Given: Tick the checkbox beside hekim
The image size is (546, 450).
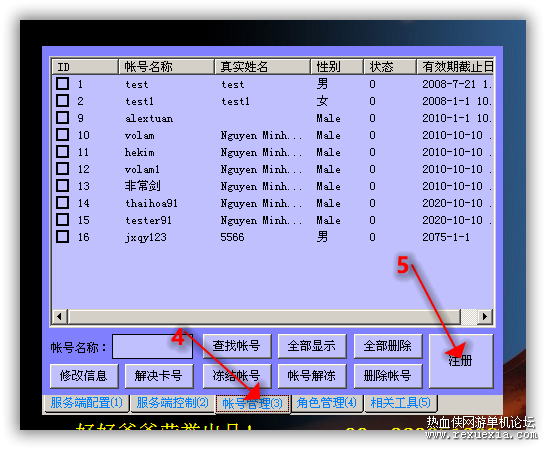Looking at the screenshot, I should [x=63, y=152].
